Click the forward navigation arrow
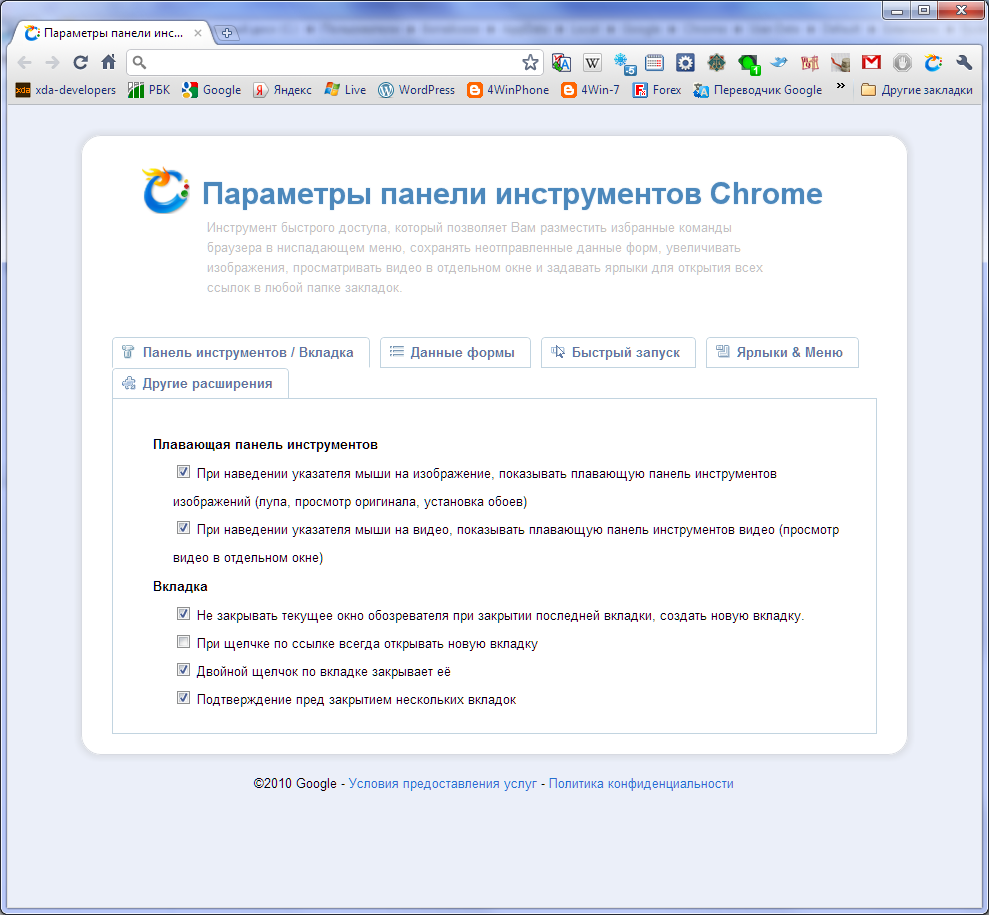The width and height of the screenshot is (989, 915). pos(52,62)
